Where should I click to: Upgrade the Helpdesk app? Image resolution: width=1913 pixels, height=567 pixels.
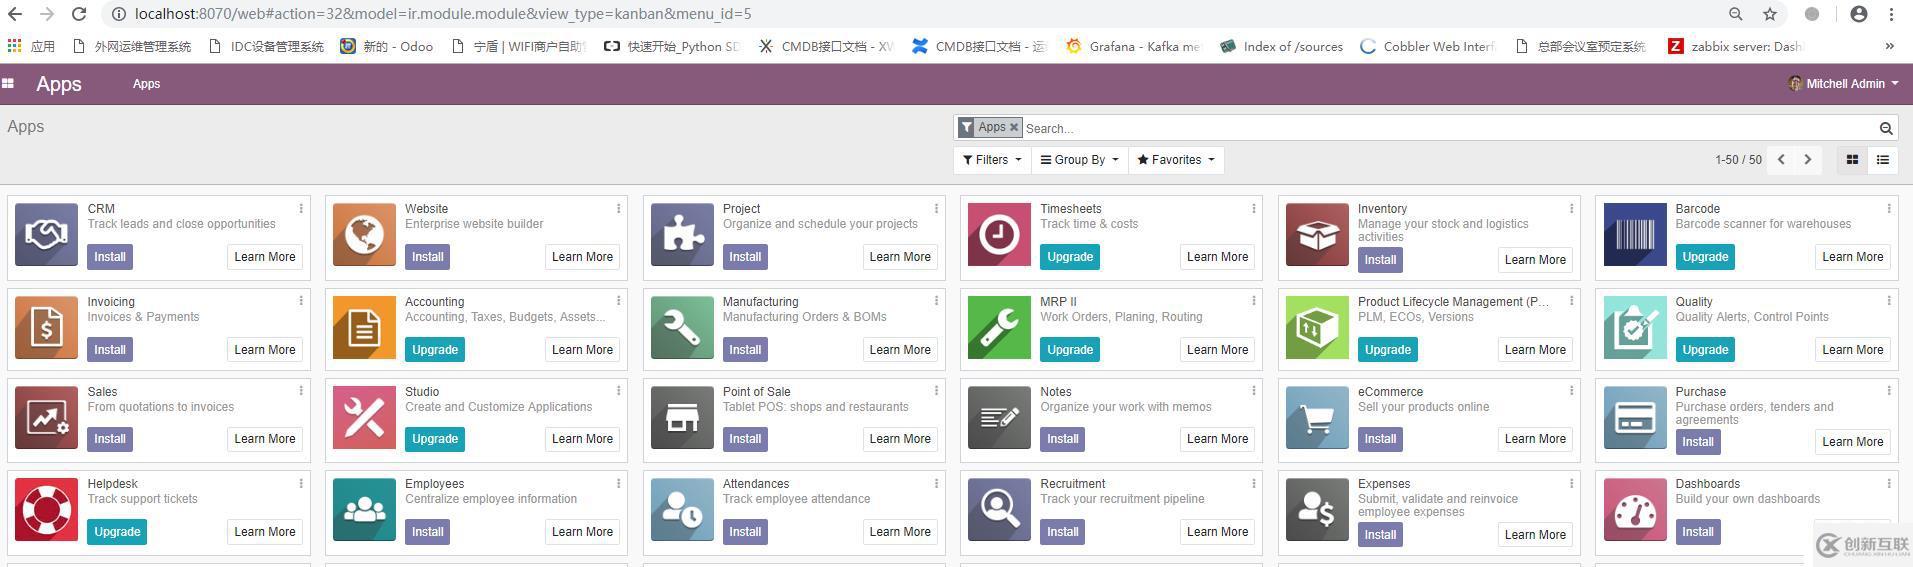point(117,532)
